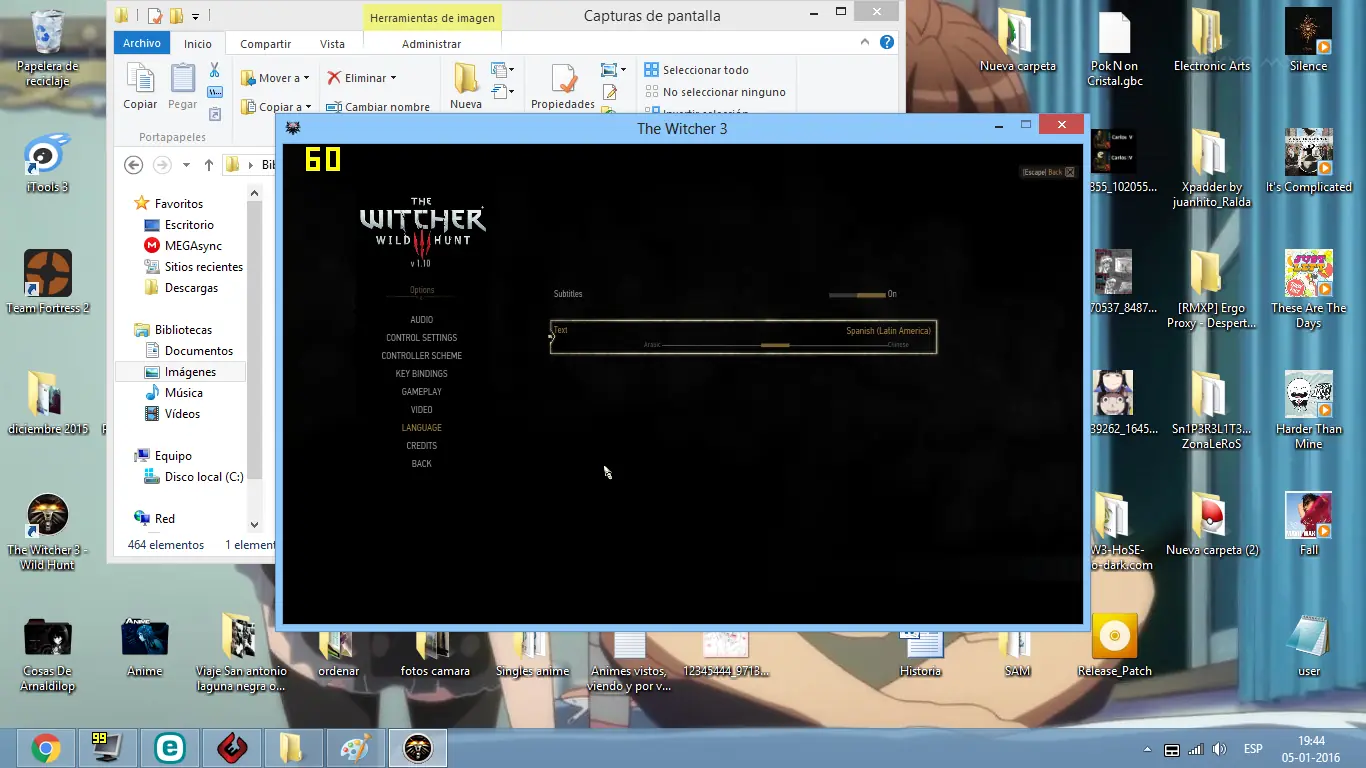Click the Cut scissors icon in the ribbon

214,70
